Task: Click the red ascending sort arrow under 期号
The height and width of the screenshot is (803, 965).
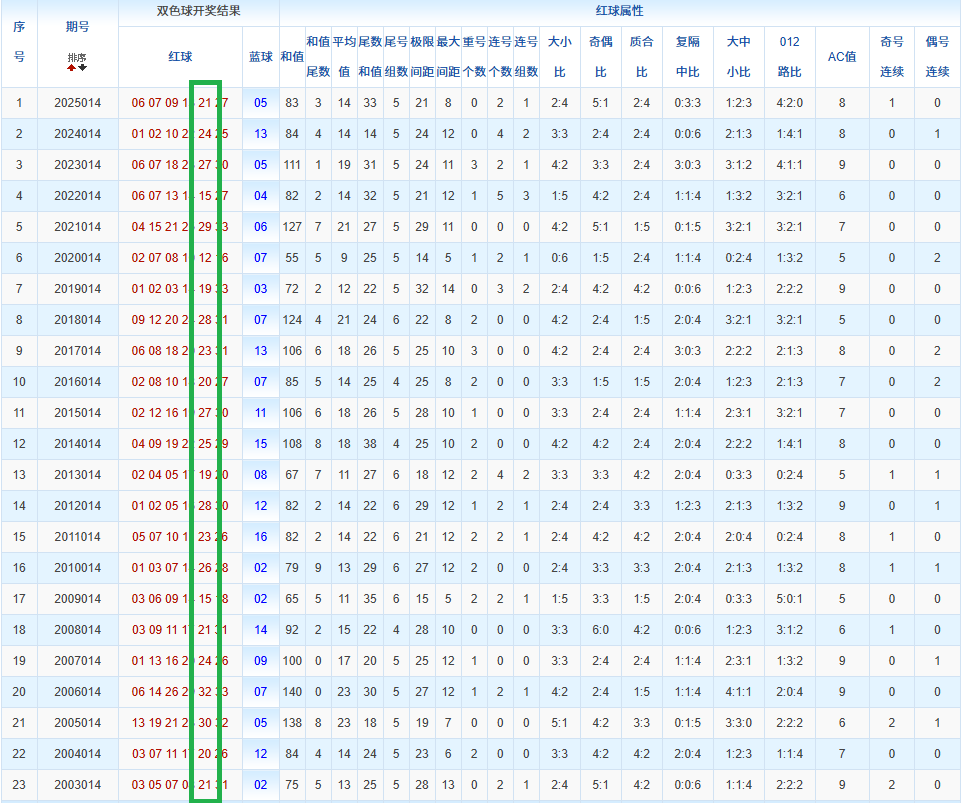Action: click(72, 68)
